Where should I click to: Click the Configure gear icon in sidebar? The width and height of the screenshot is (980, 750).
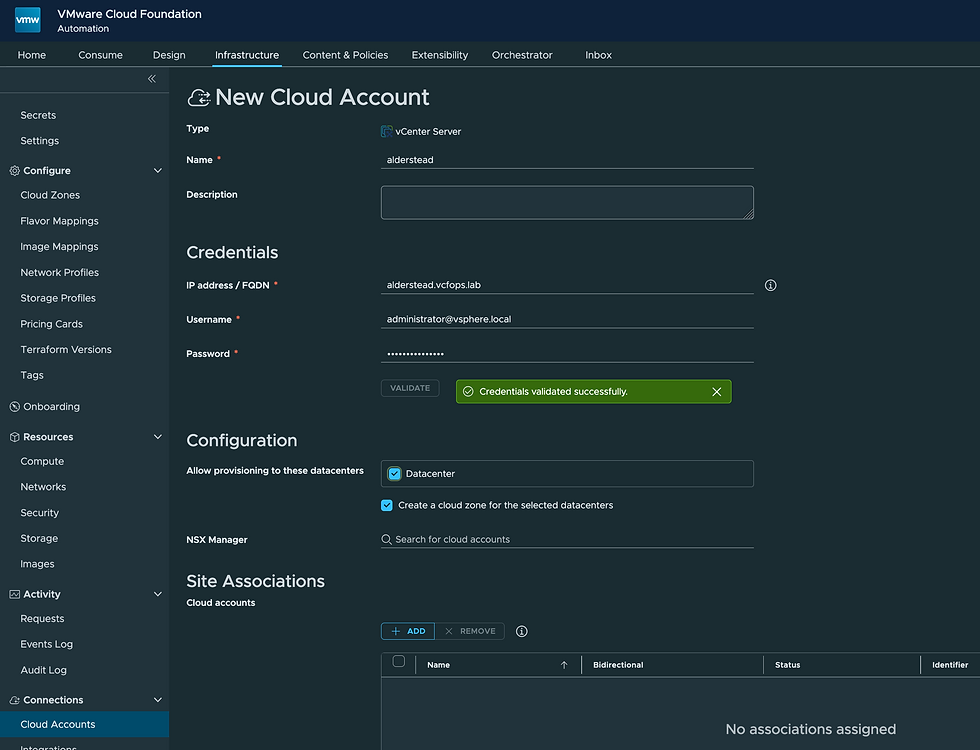(14, 171)
